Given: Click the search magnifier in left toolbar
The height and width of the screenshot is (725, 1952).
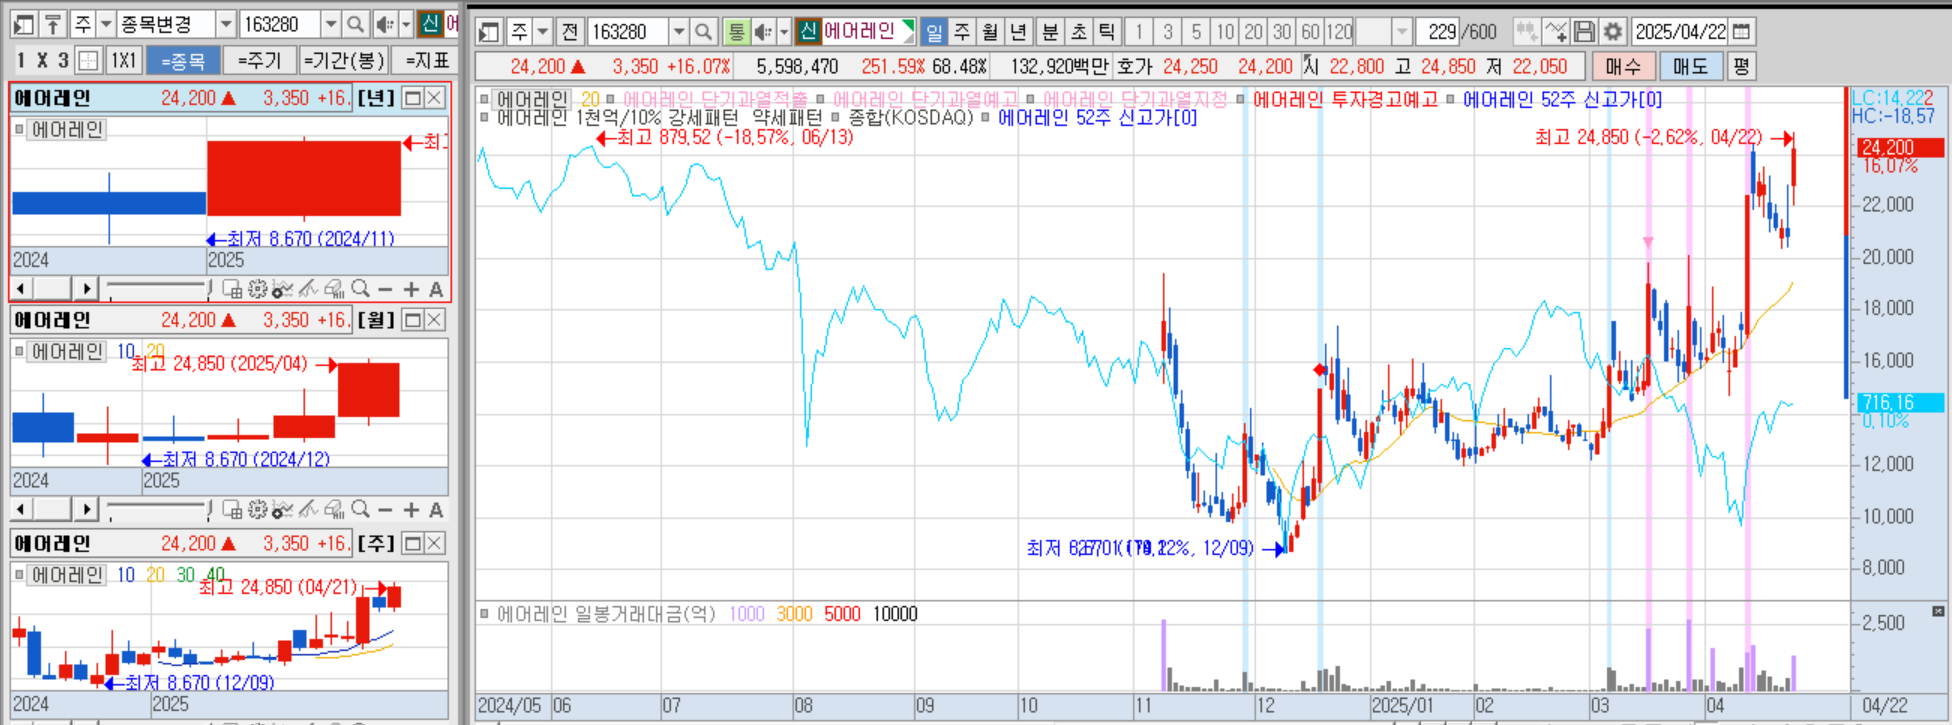Looking at the screenshot, I should [x=355, y=24].
